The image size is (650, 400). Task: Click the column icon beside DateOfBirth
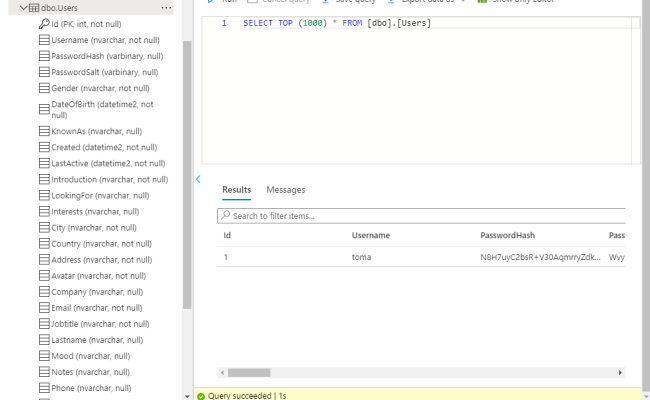pyautogui.click(x=44, y=109)
